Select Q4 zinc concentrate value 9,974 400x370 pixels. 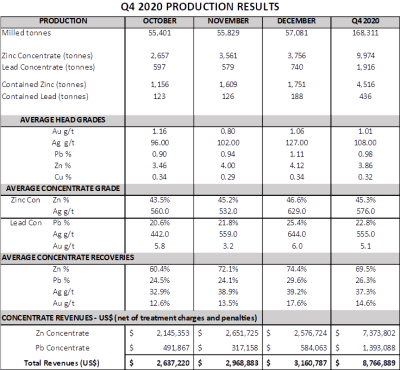365,56
